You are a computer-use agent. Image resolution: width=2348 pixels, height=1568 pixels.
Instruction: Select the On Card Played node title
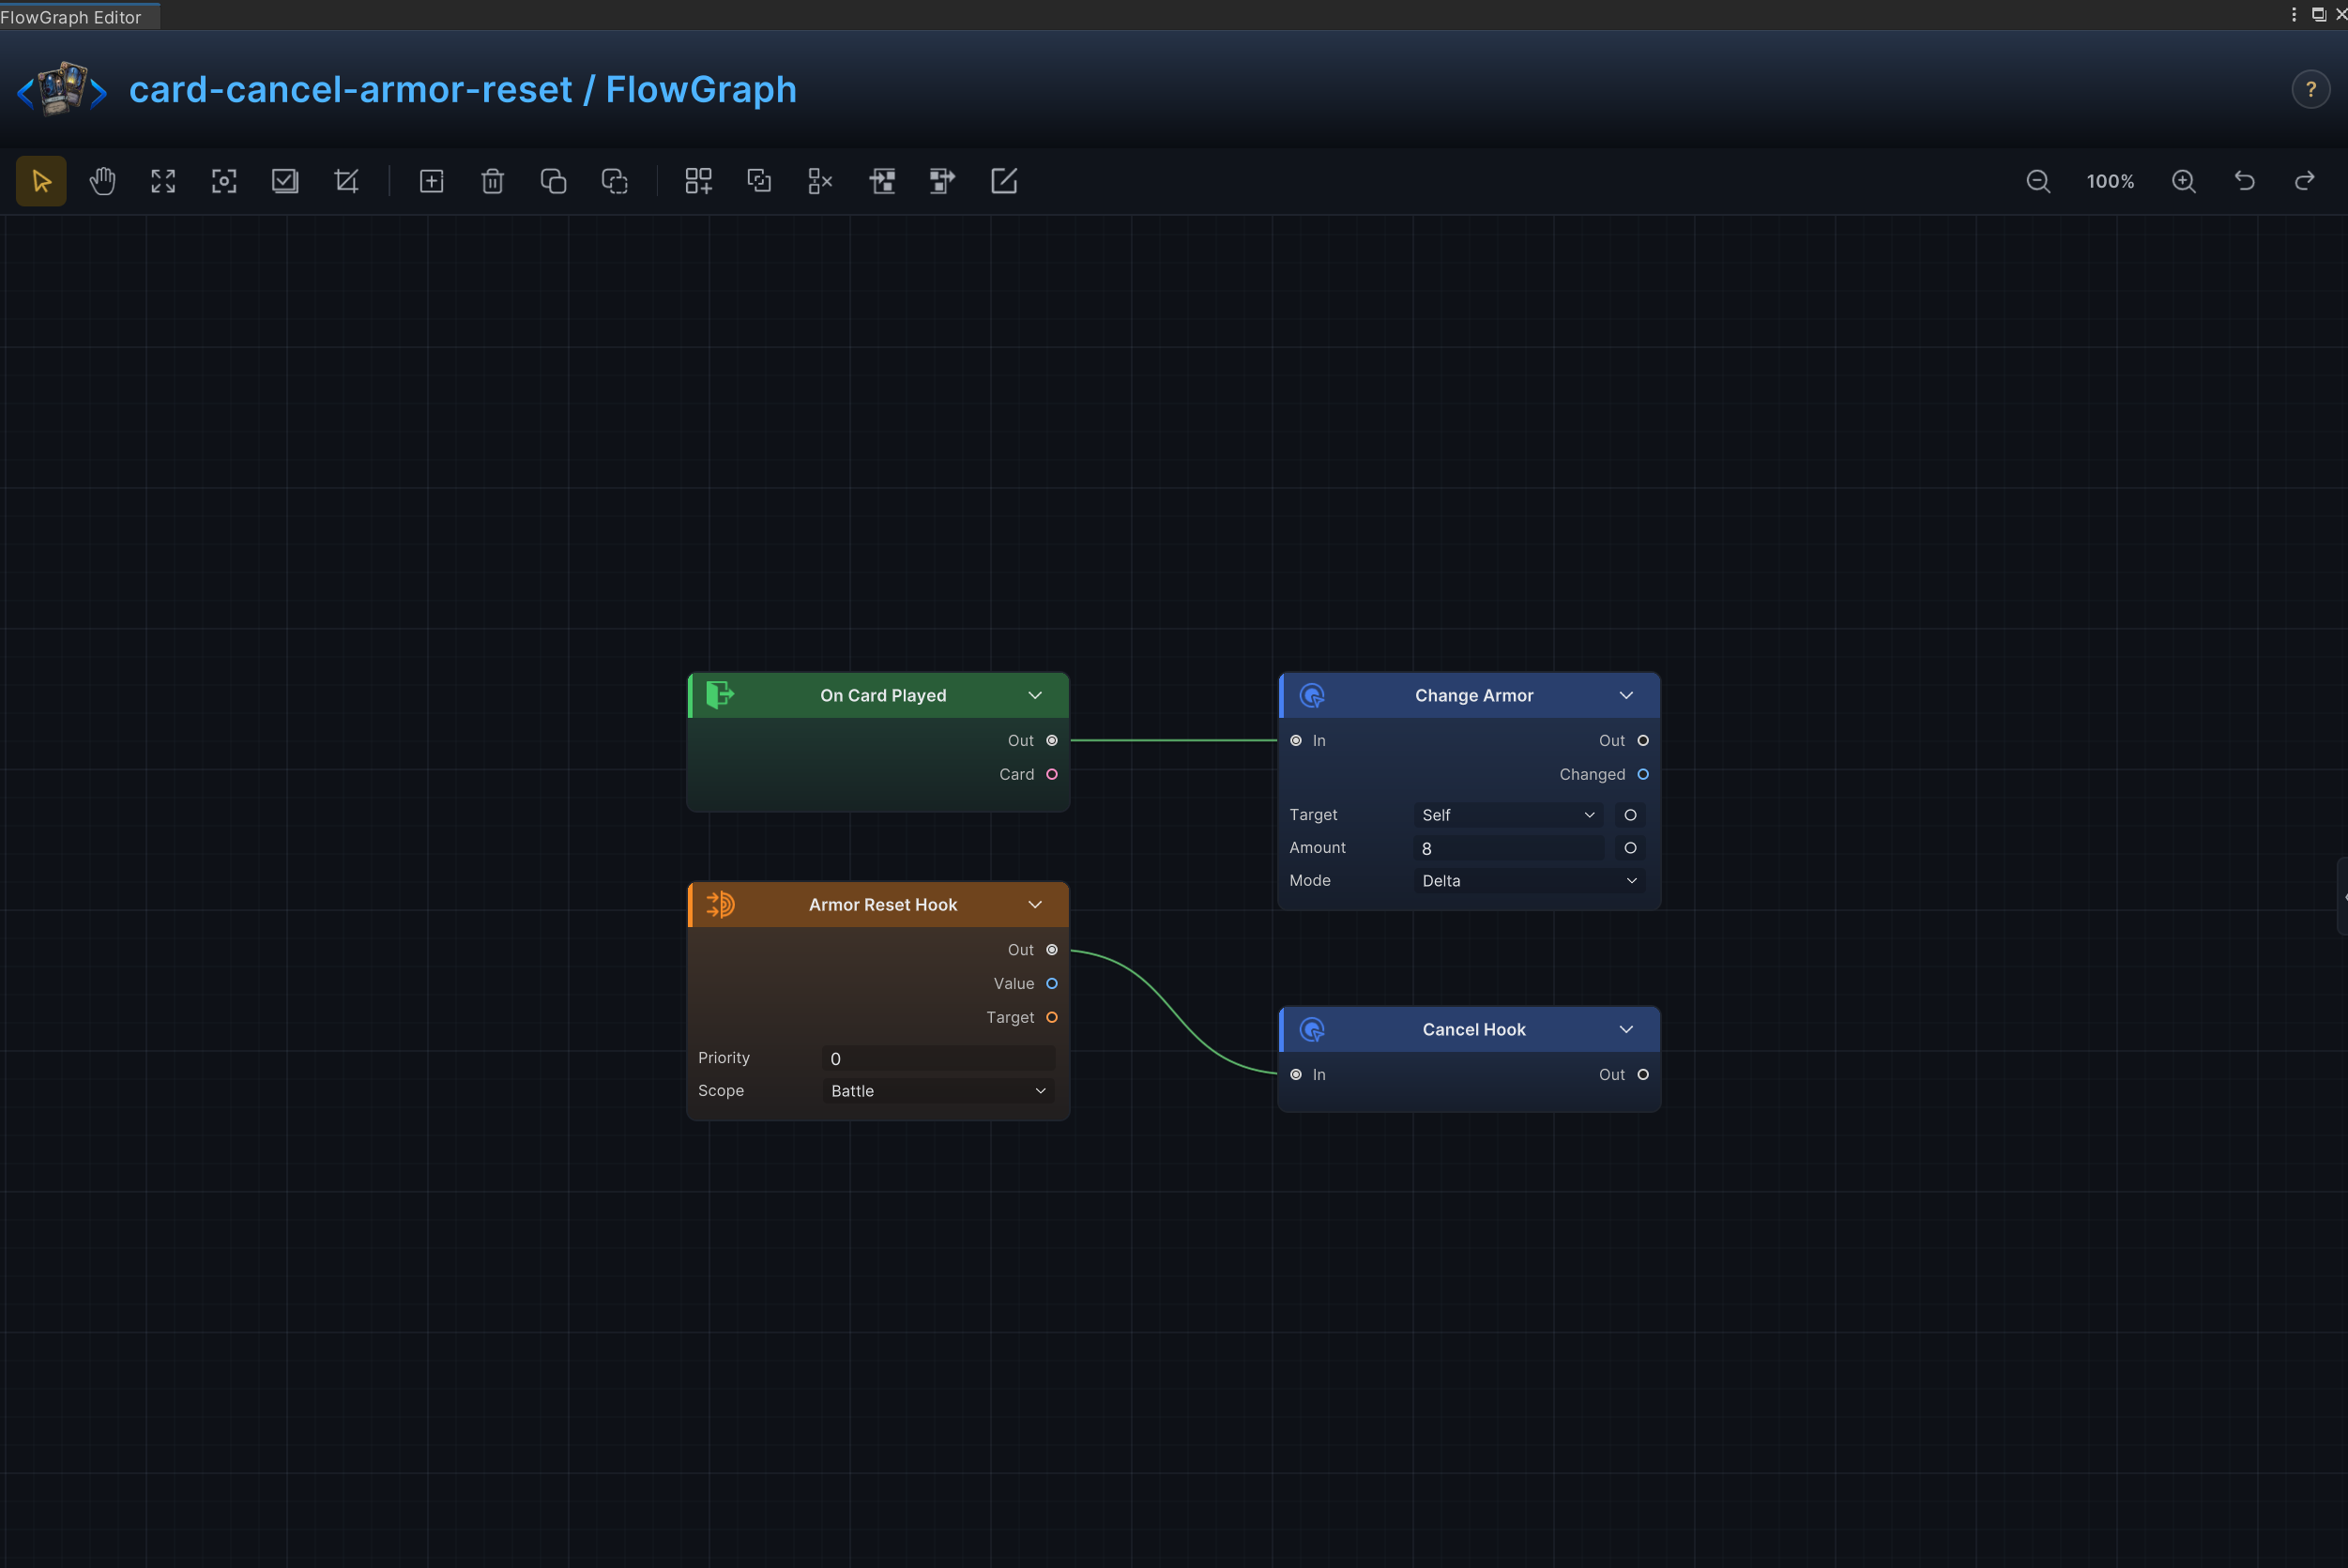tap(883, 695)
